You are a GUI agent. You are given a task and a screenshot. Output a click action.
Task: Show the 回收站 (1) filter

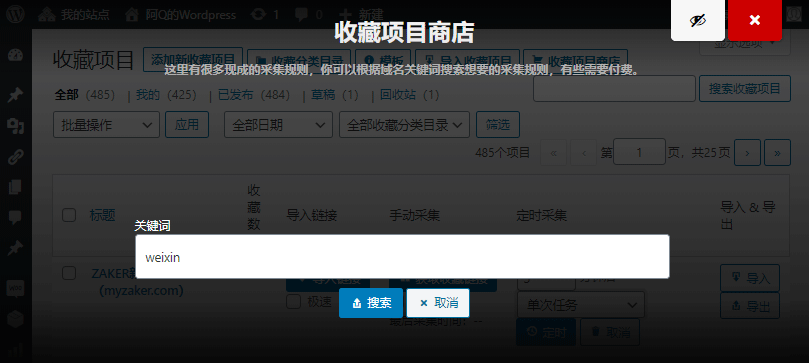tap(410, 95)
